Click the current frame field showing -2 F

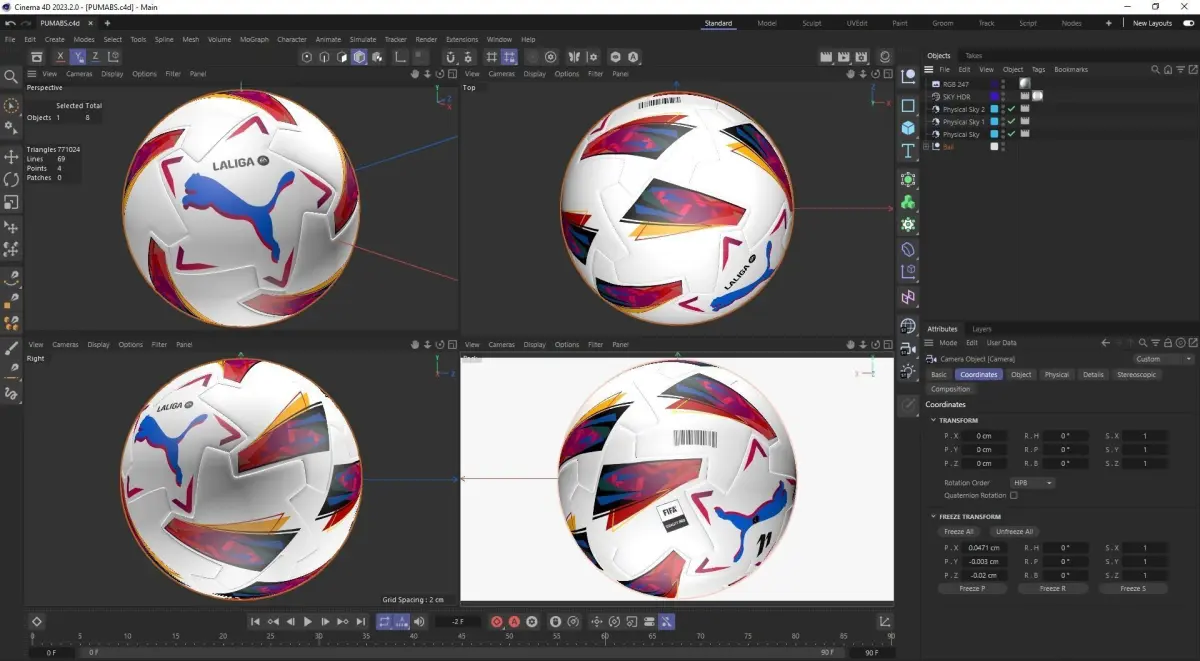(459, 622)
